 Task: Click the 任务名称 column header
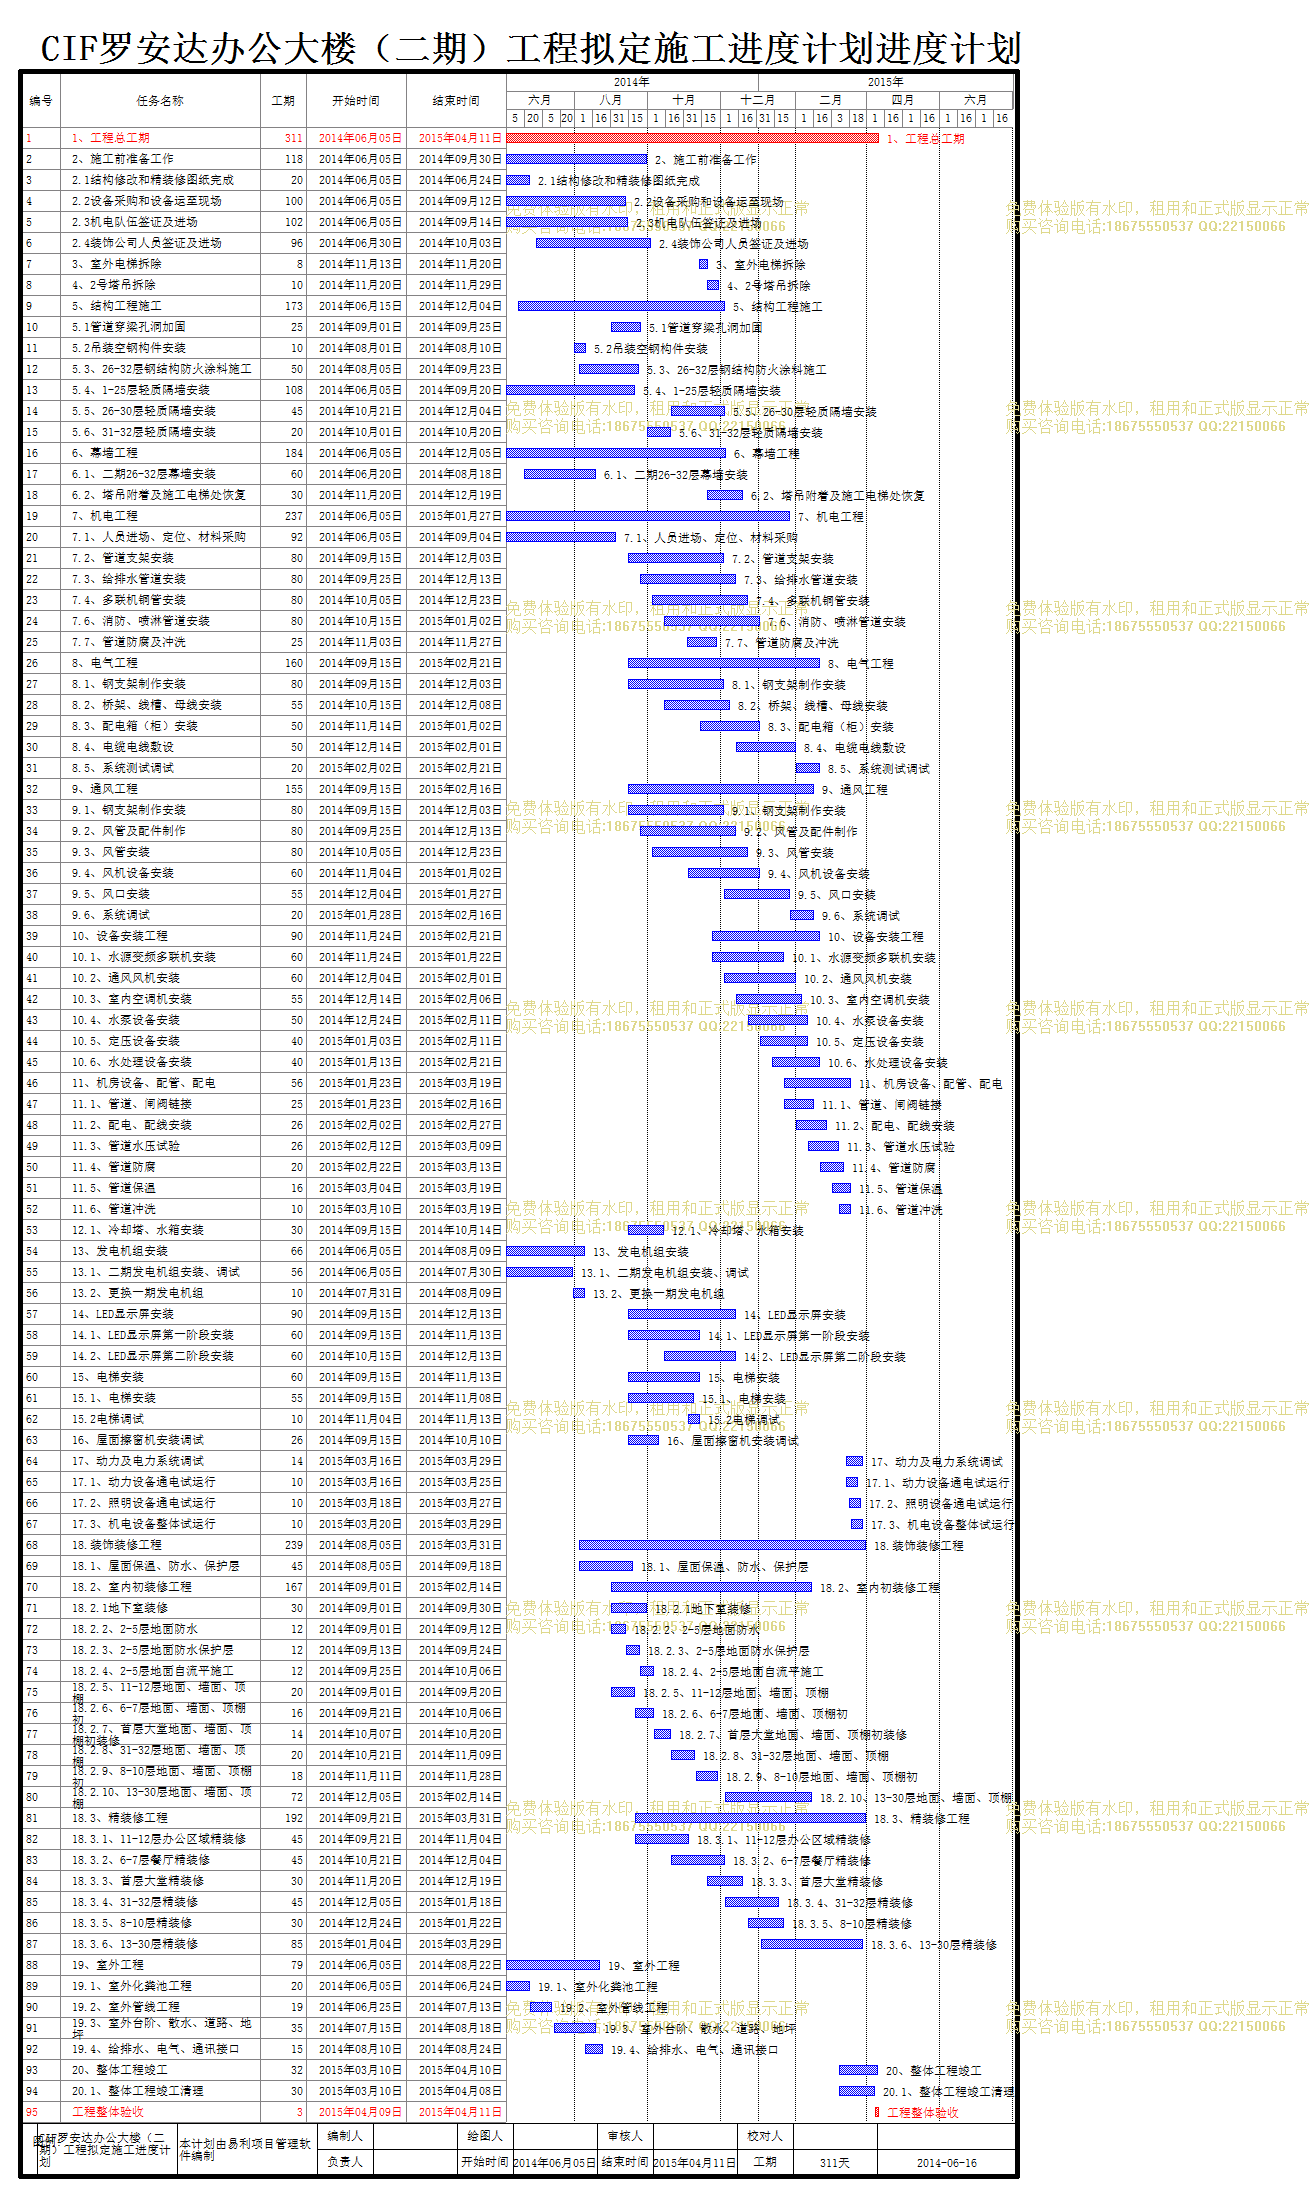(x=160, y=101)
